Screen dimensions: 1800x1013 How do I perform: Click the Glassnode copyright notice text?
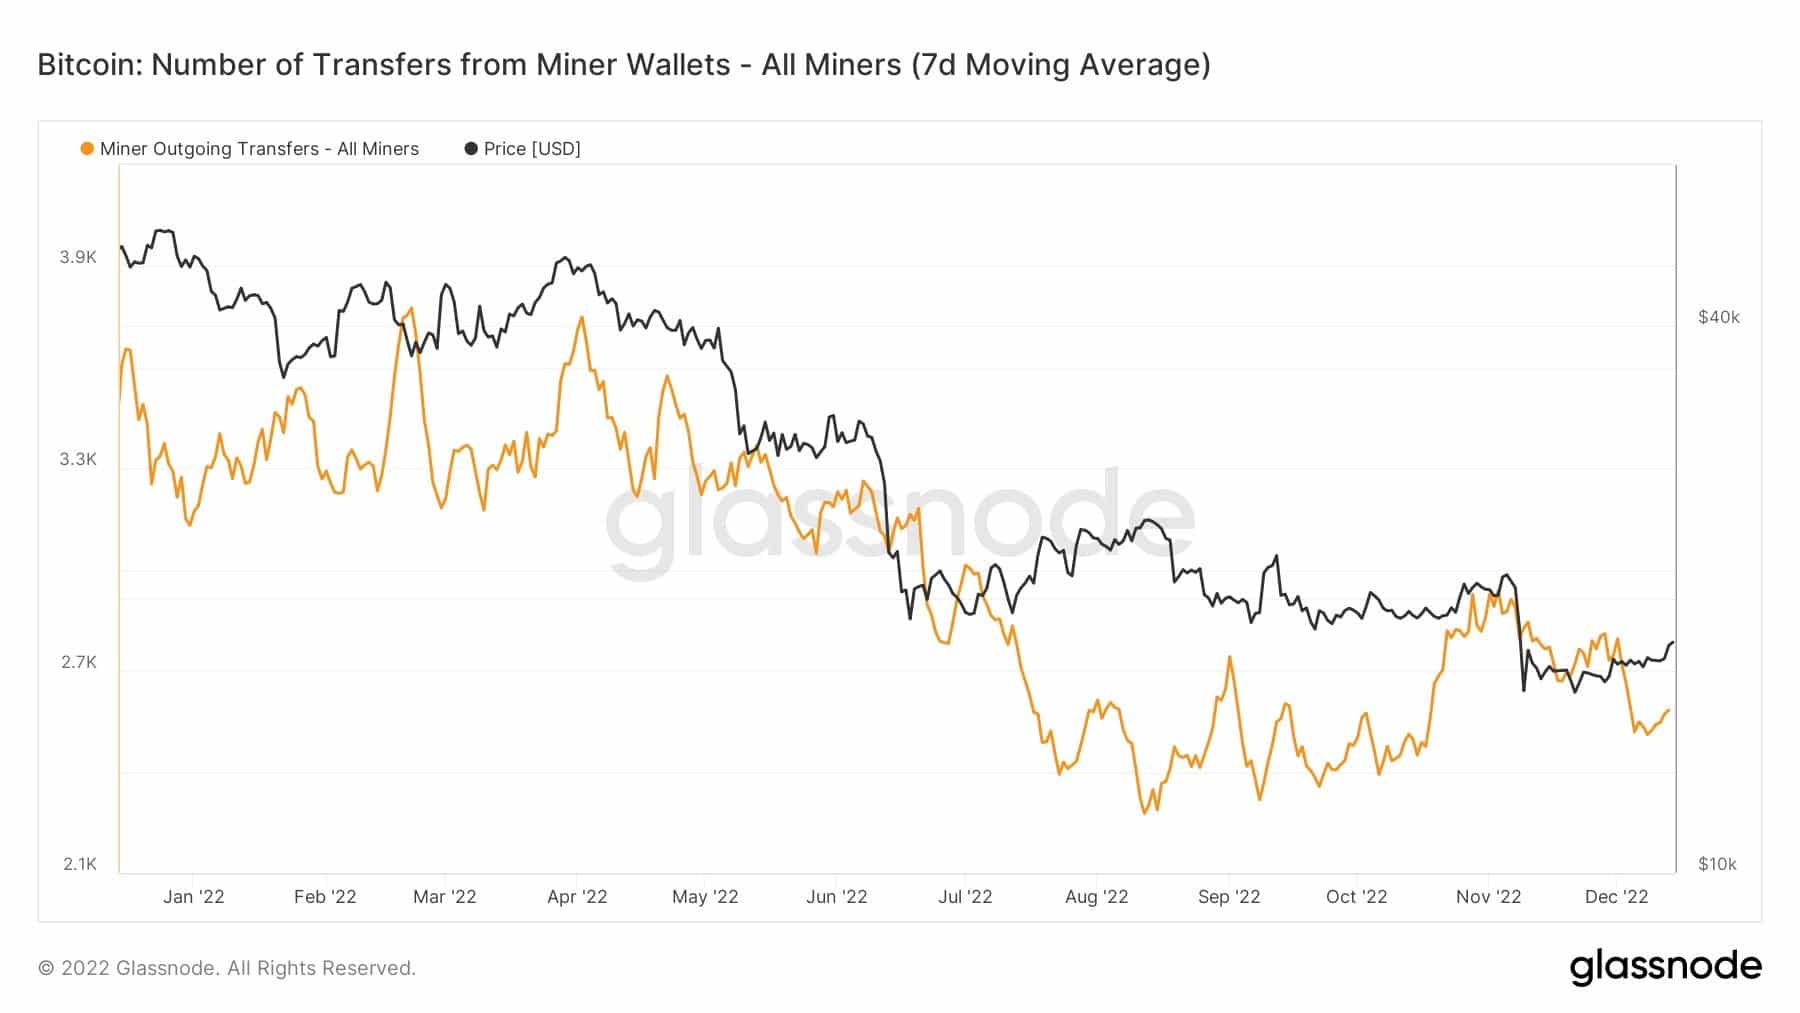tap(227, 968)
